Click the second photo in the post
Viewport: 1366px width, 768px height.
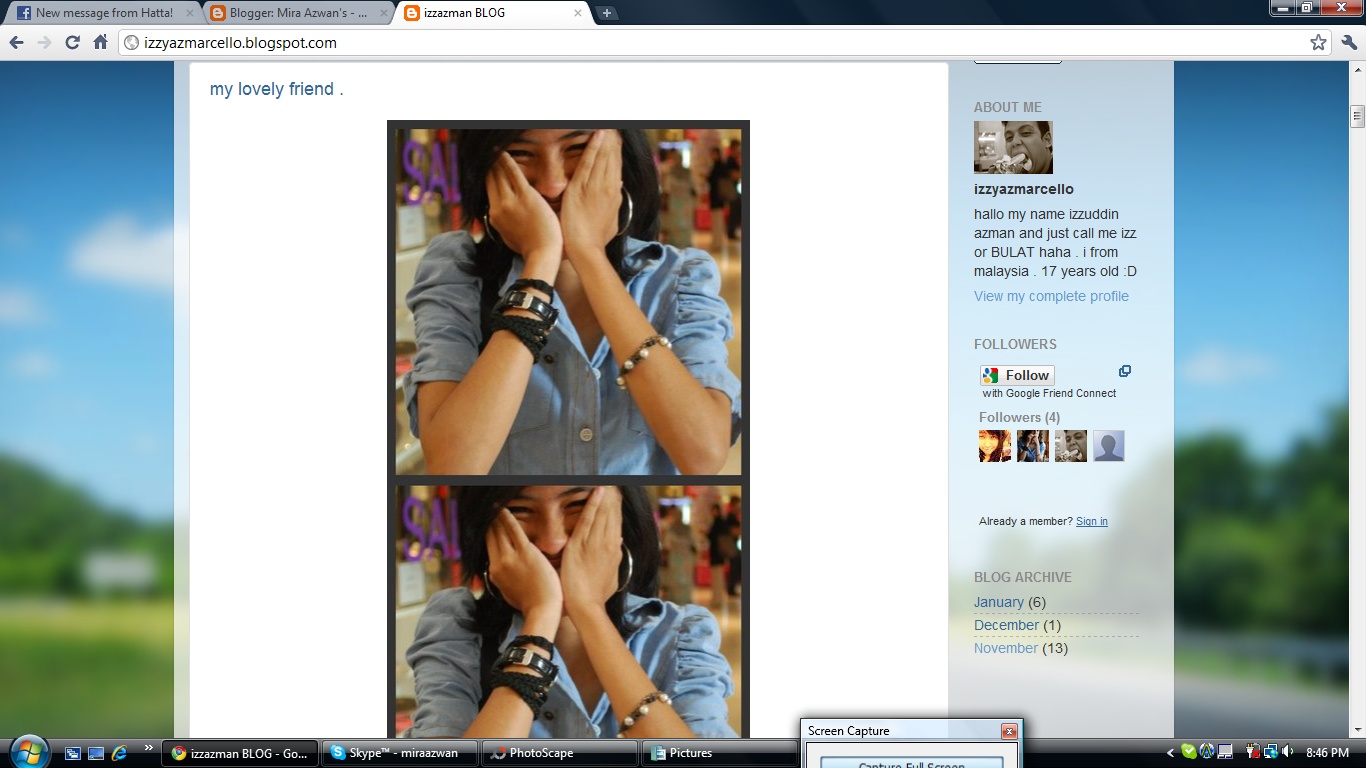pos(568,612)
